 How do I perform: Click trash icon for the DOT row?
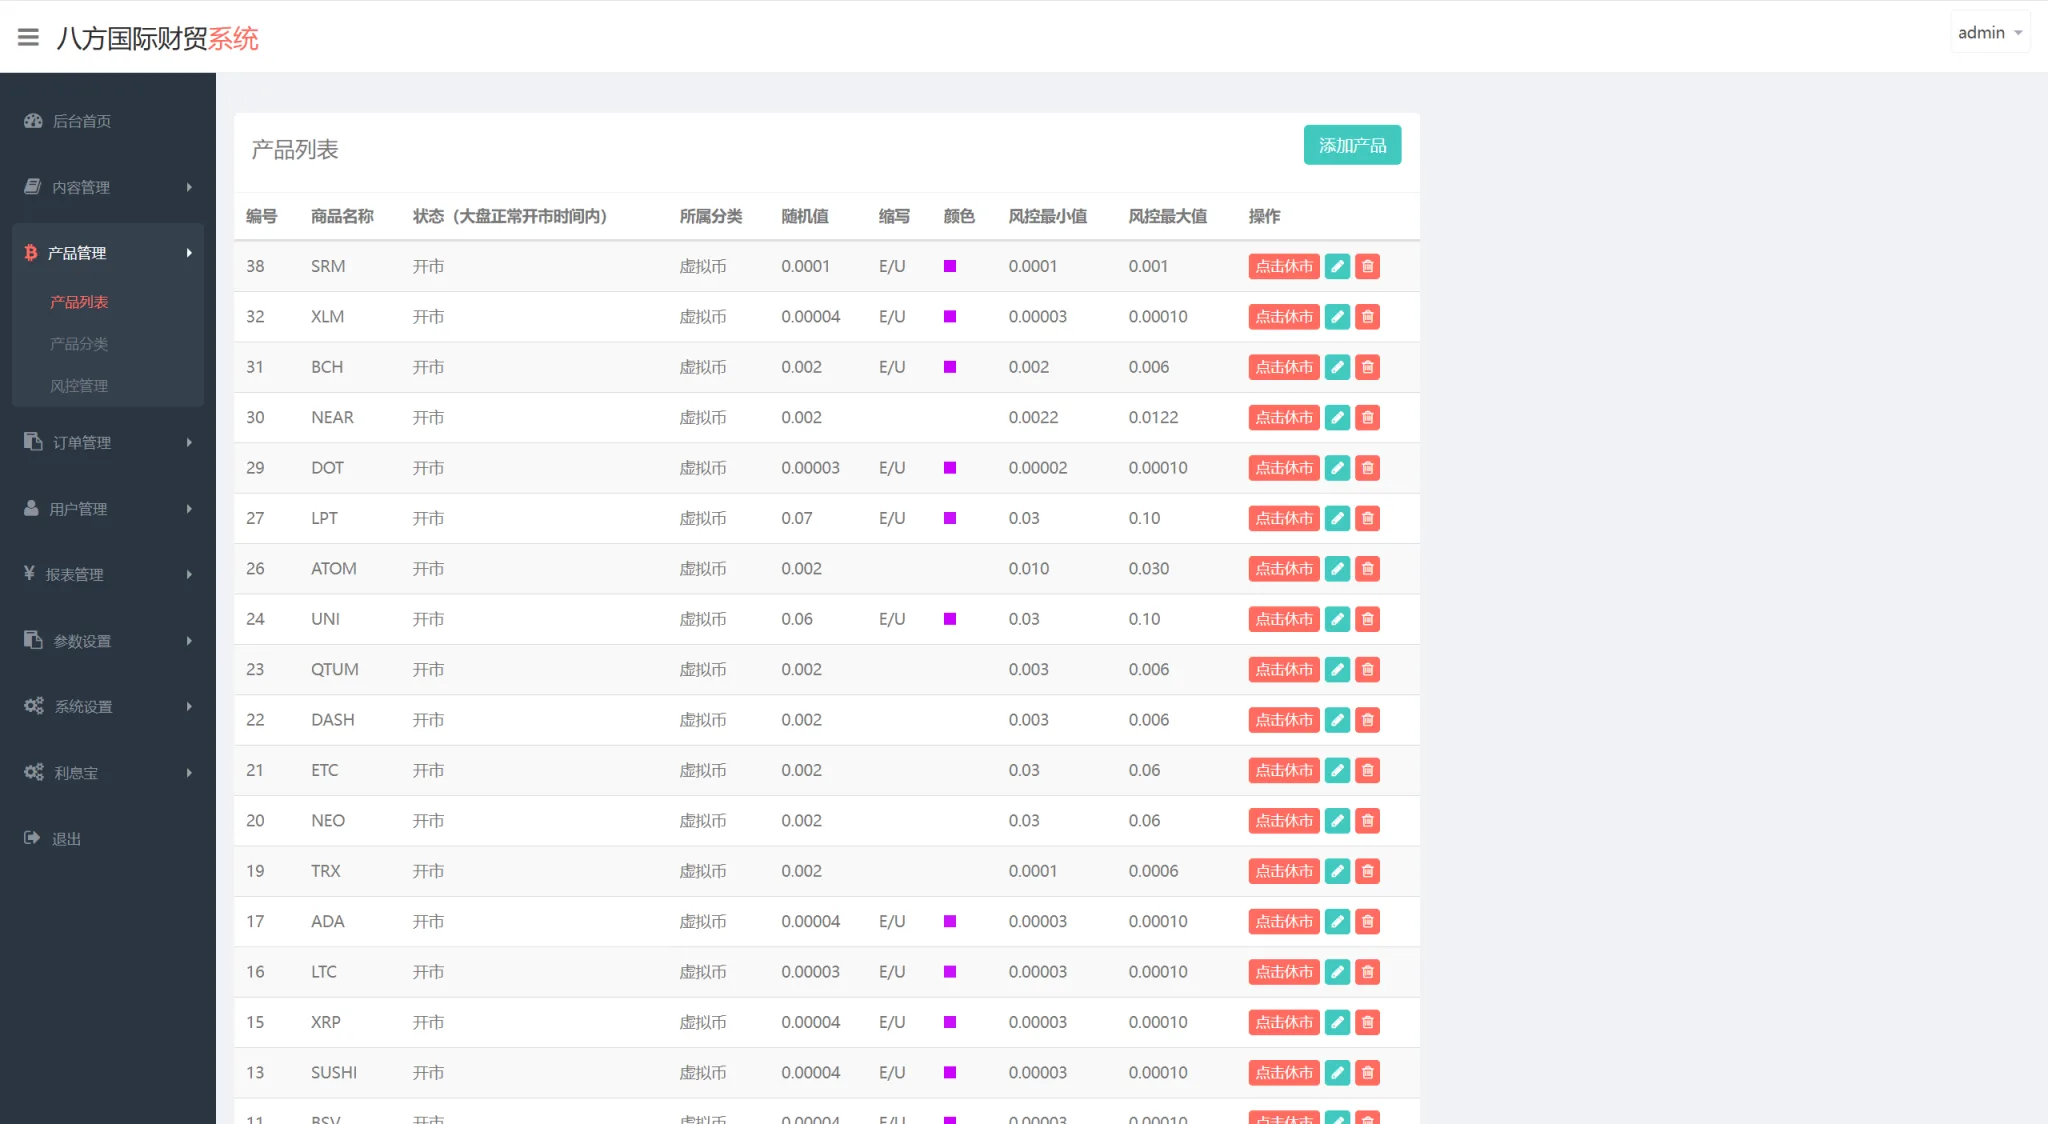[x=1367, y=468]
